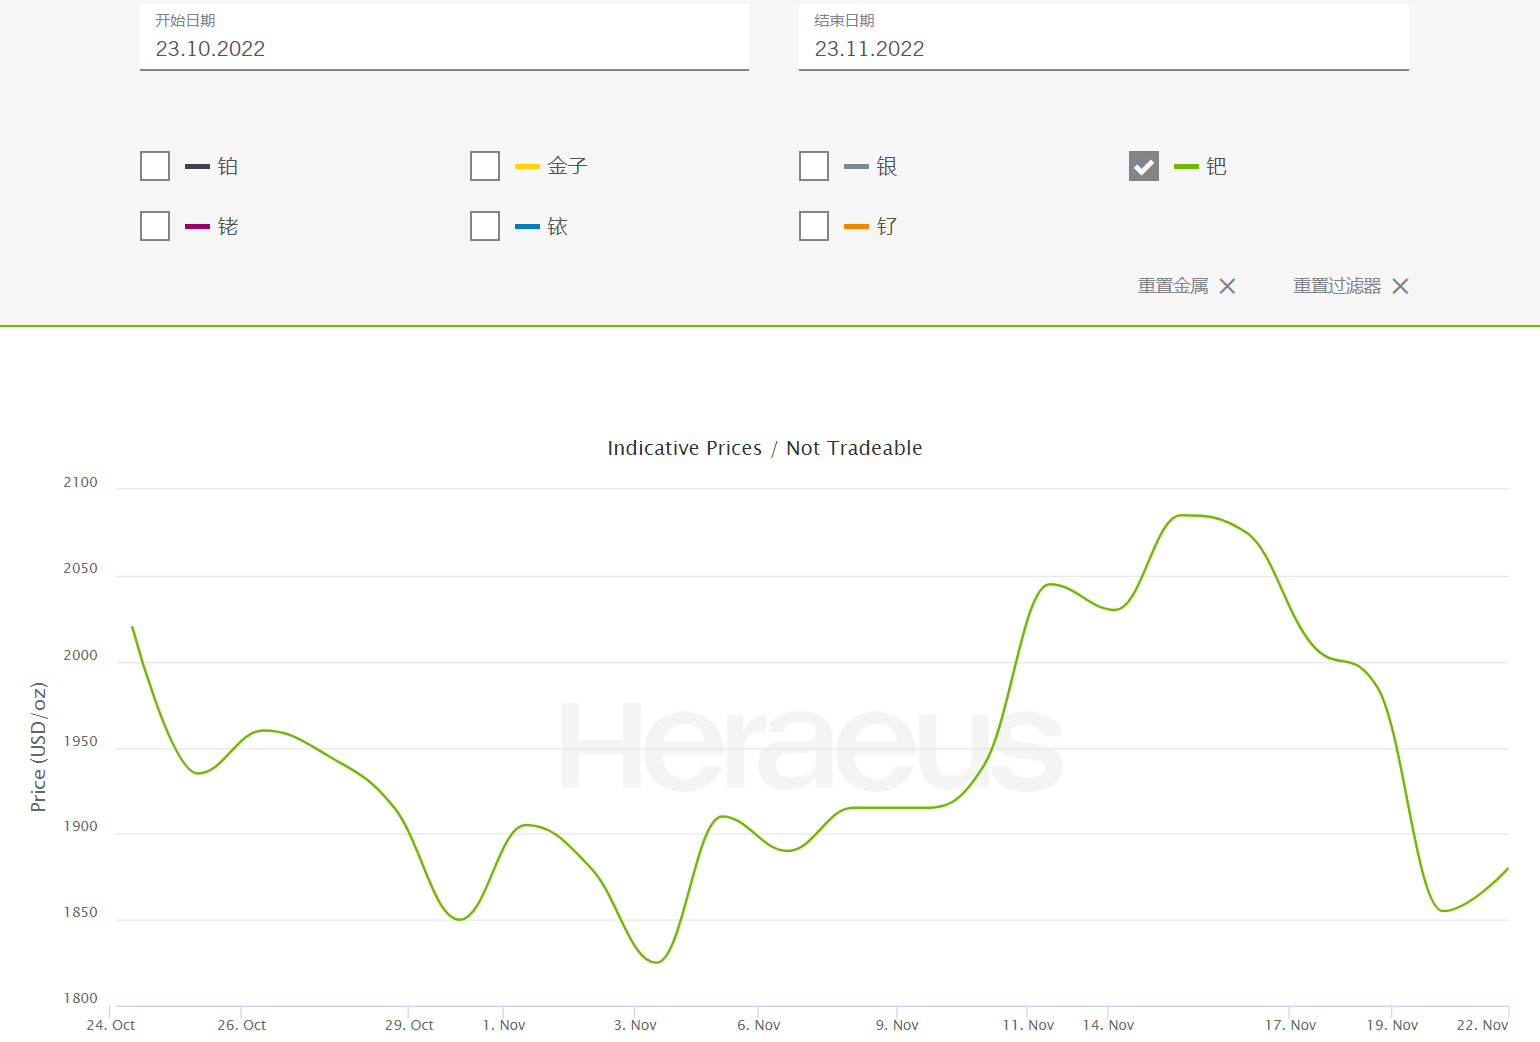
Task: Click the 2000 y-axis label
Action: tap(81, 655)
